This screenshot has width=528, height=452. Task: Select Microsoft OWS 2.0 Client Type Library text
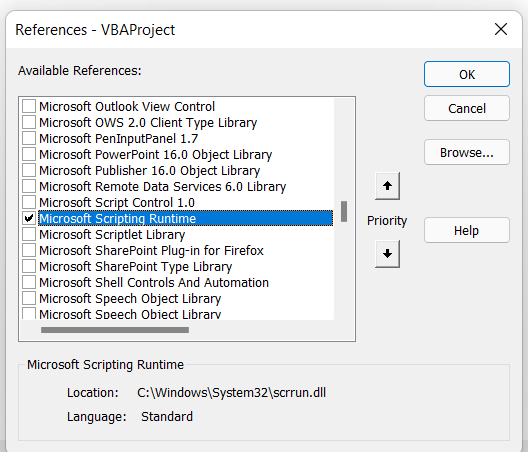(148, 123)
